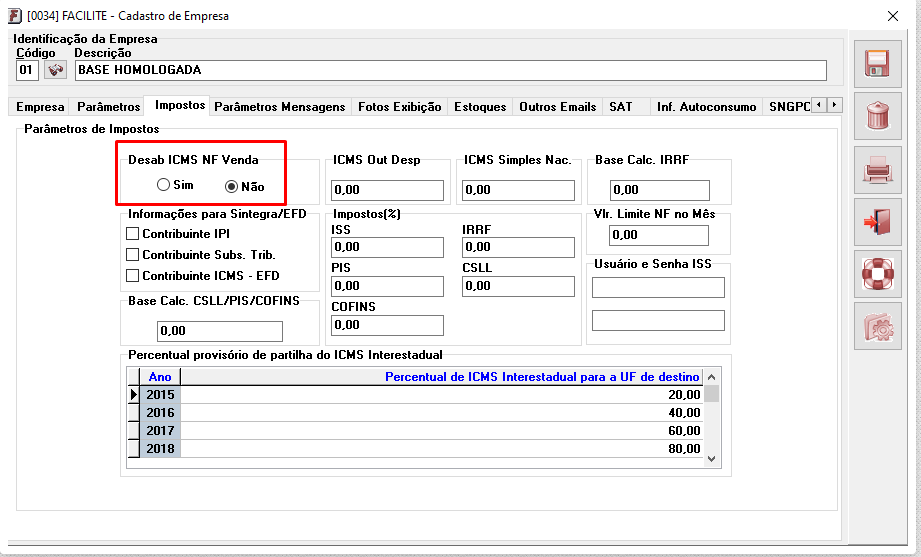Click the second Usuário e Senha ISS field

pyautogui.click(x=658, y=321)
